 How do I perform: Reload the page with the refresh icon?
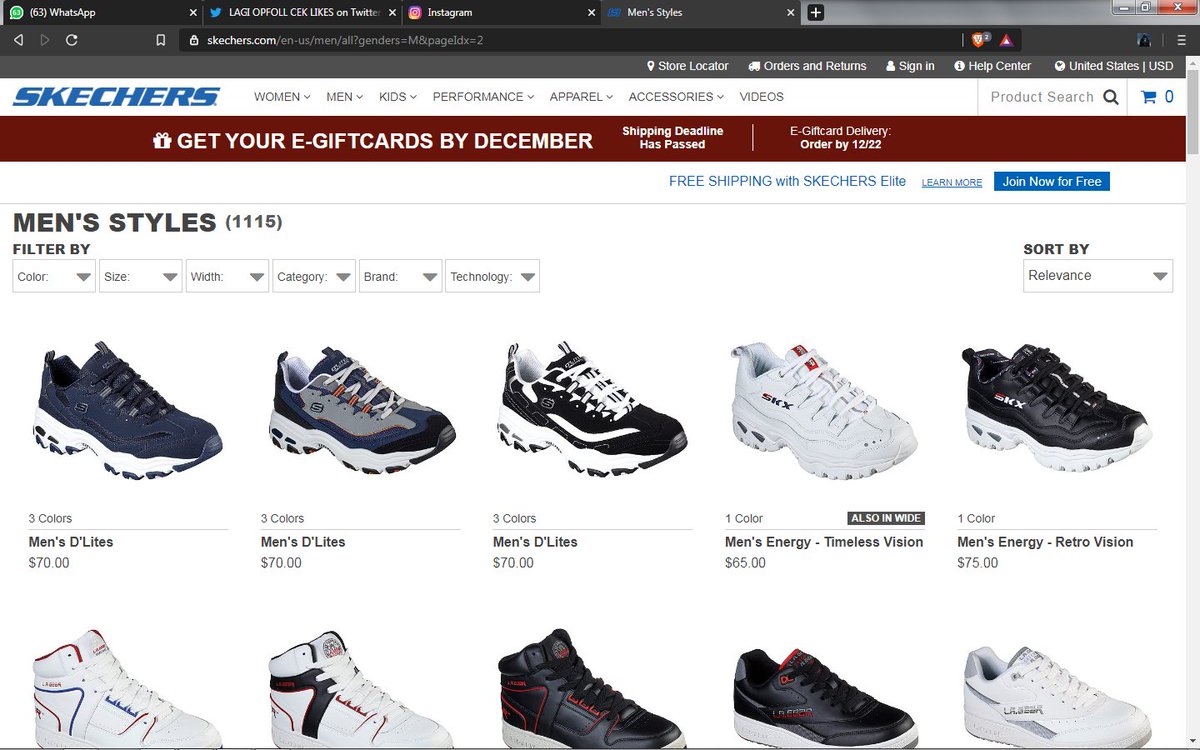click(71, 40)
